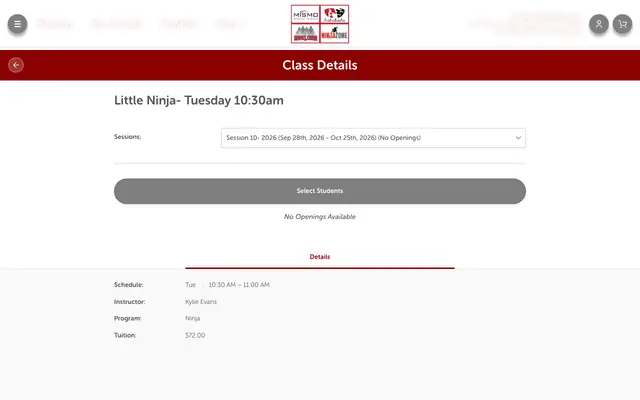Image resolution: width=640 pixels, height=400 pixels.
Task: Click the Little Ninja- Tuesday 10:30am heading
Action: (199, 100)
